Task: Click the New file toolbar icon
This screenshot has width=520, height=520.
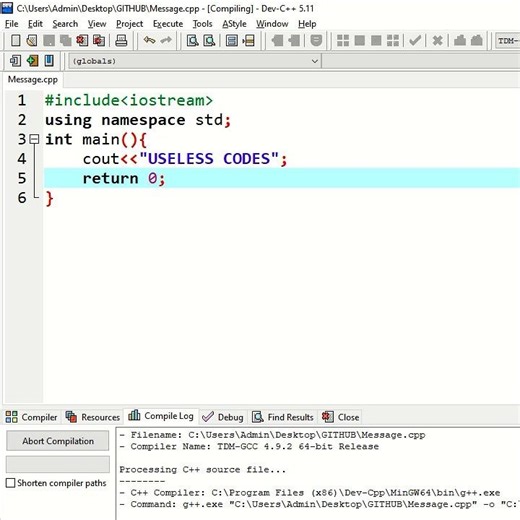Action: [x=15, y=41]
